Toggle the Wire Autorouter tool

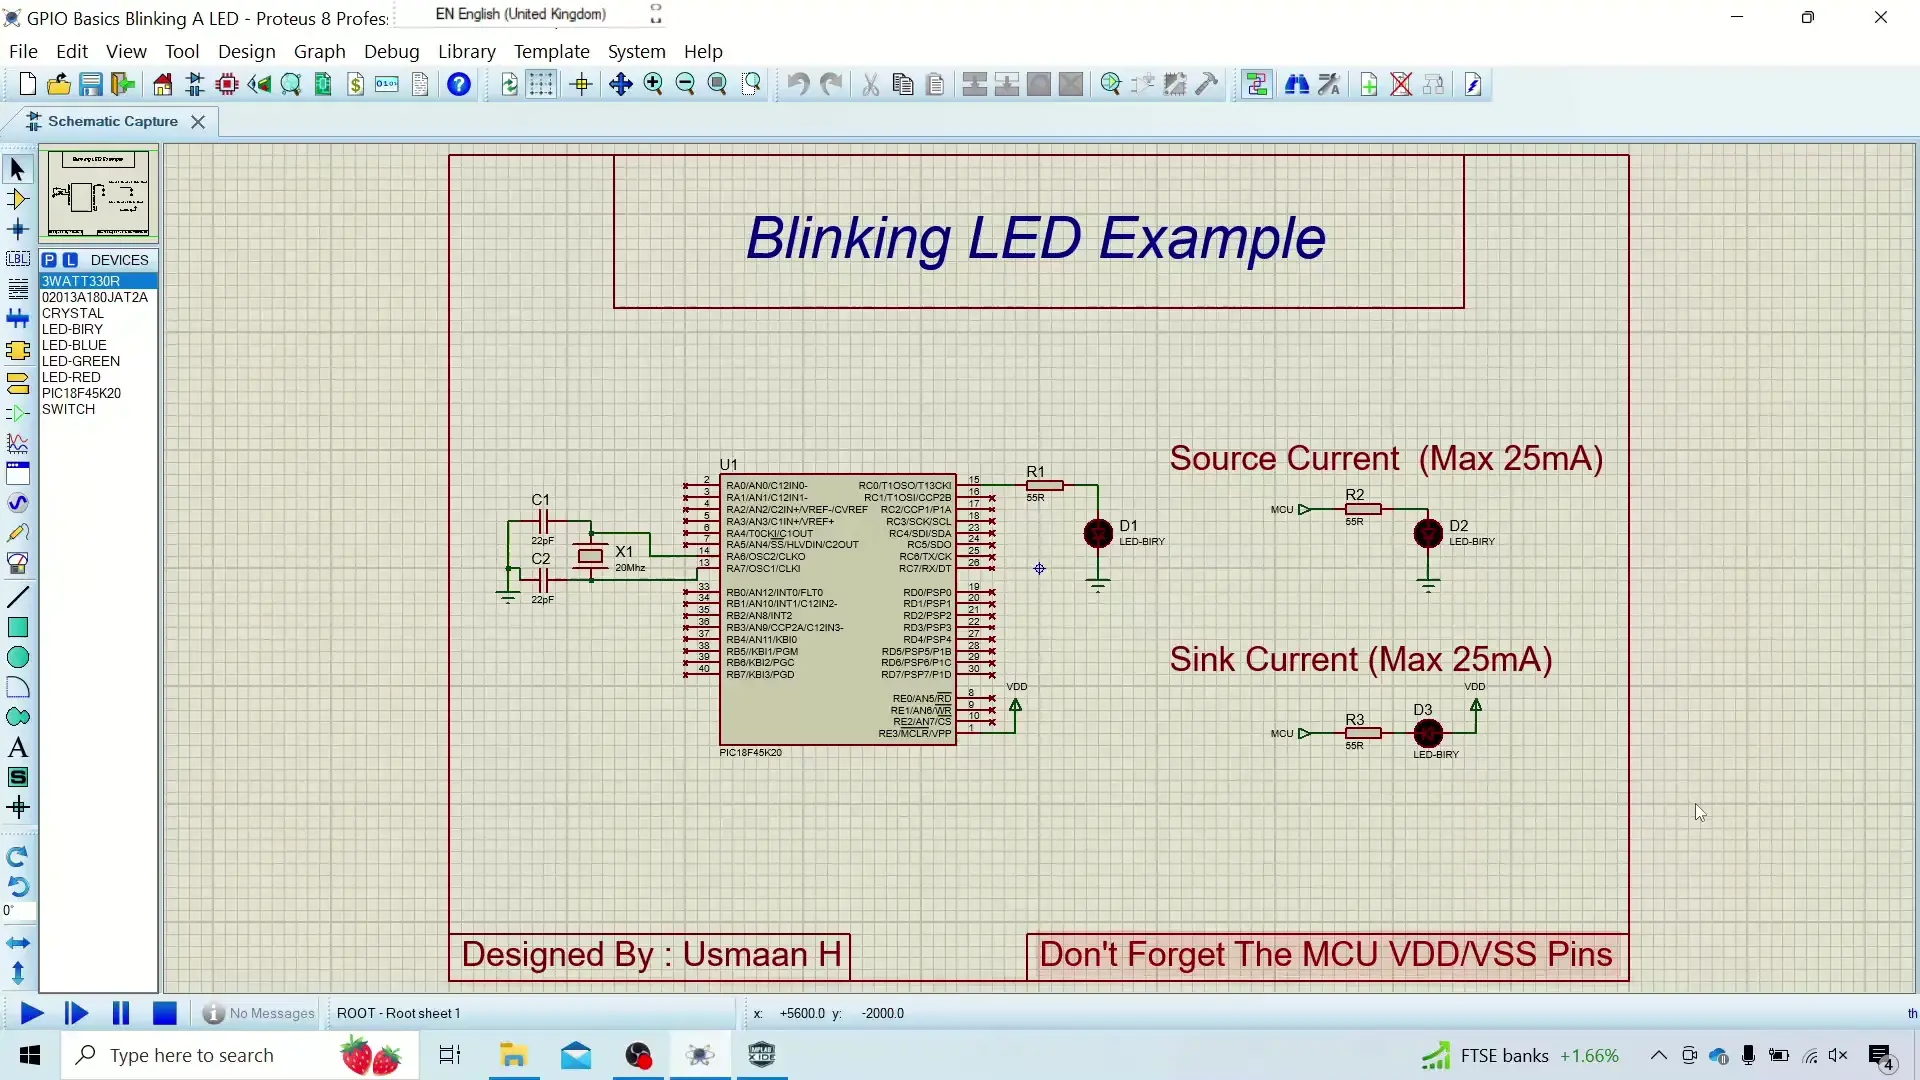1257,84
